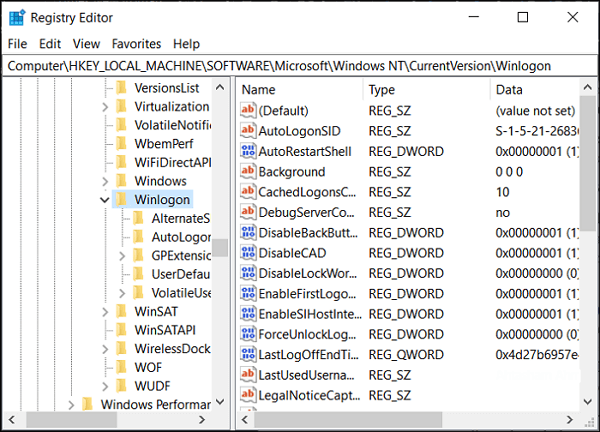Click the DWORD icon for DisableLockWor... value
The height and width of the screenshot is (432, 600).
[x=248, y=272]
